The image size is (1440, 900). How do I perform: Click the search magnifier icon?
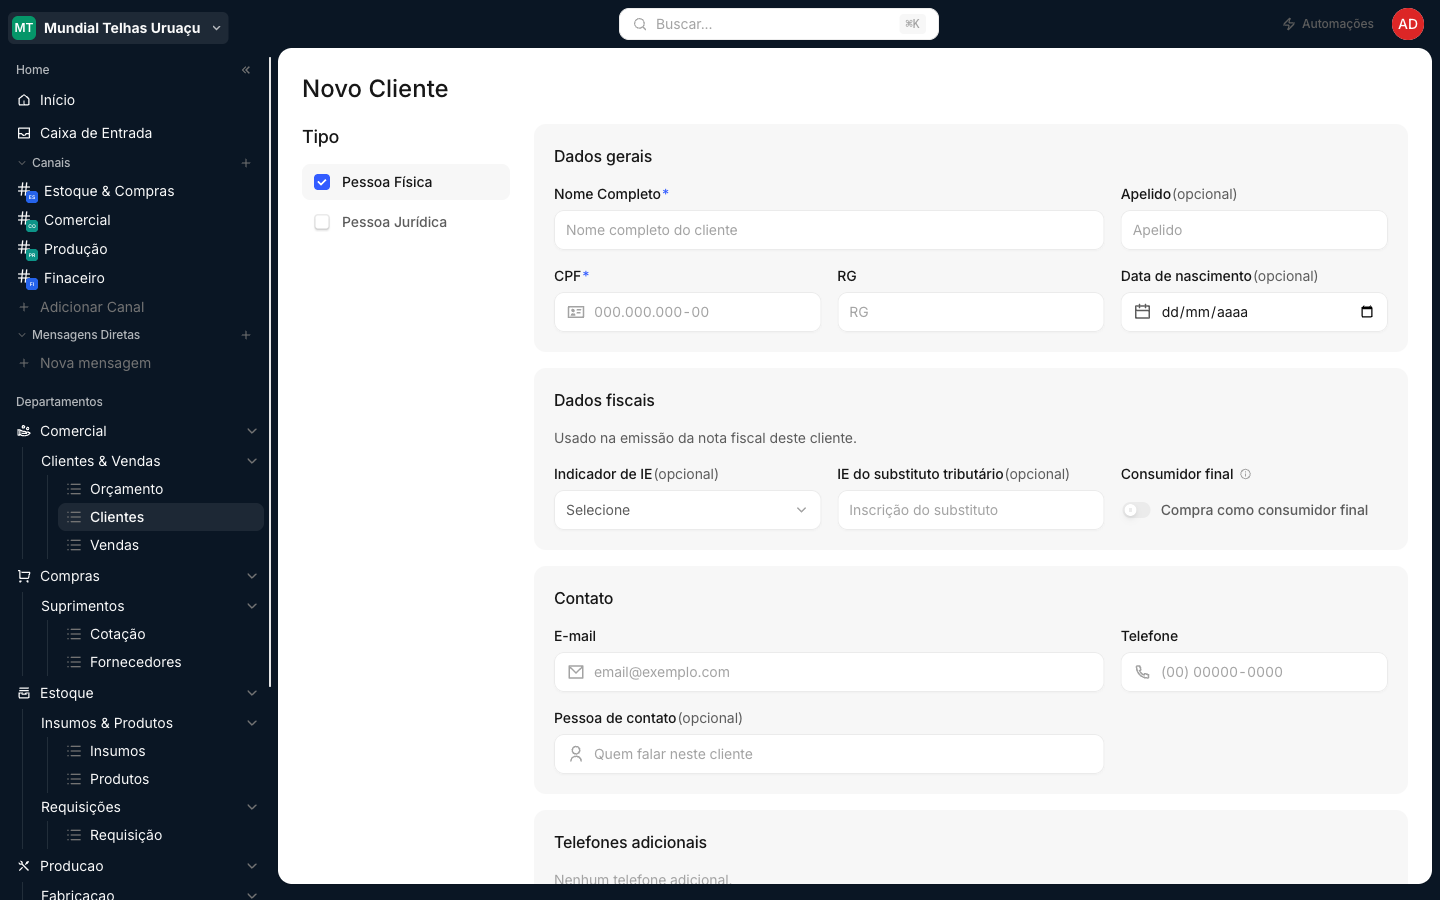640,24
